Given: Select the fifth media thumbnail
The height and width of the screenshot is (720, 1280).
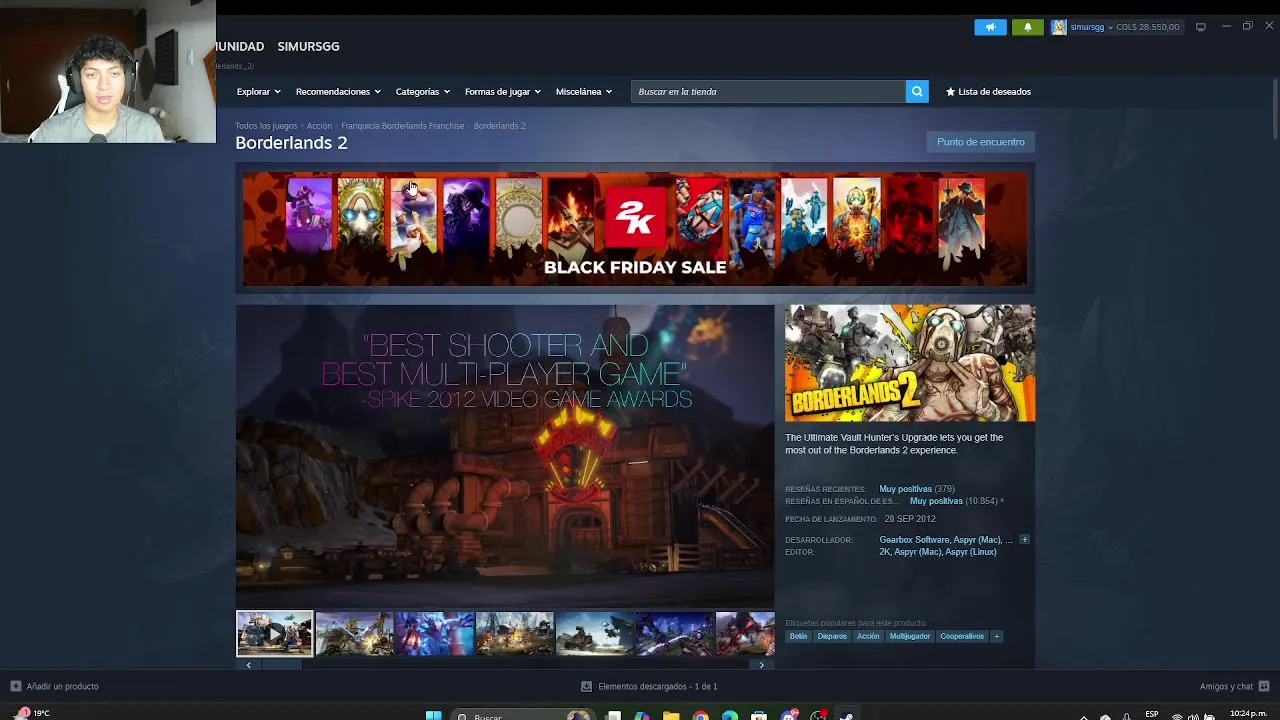Looking at the screenshot, I should pyautogui.click(x=594, y=634).
